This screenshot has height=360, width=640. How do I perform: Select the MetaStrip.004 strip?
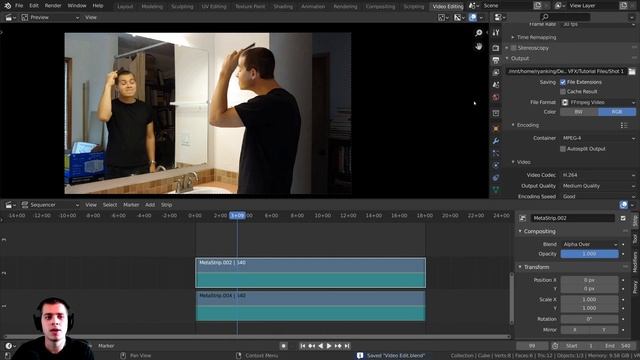(311, 306)
